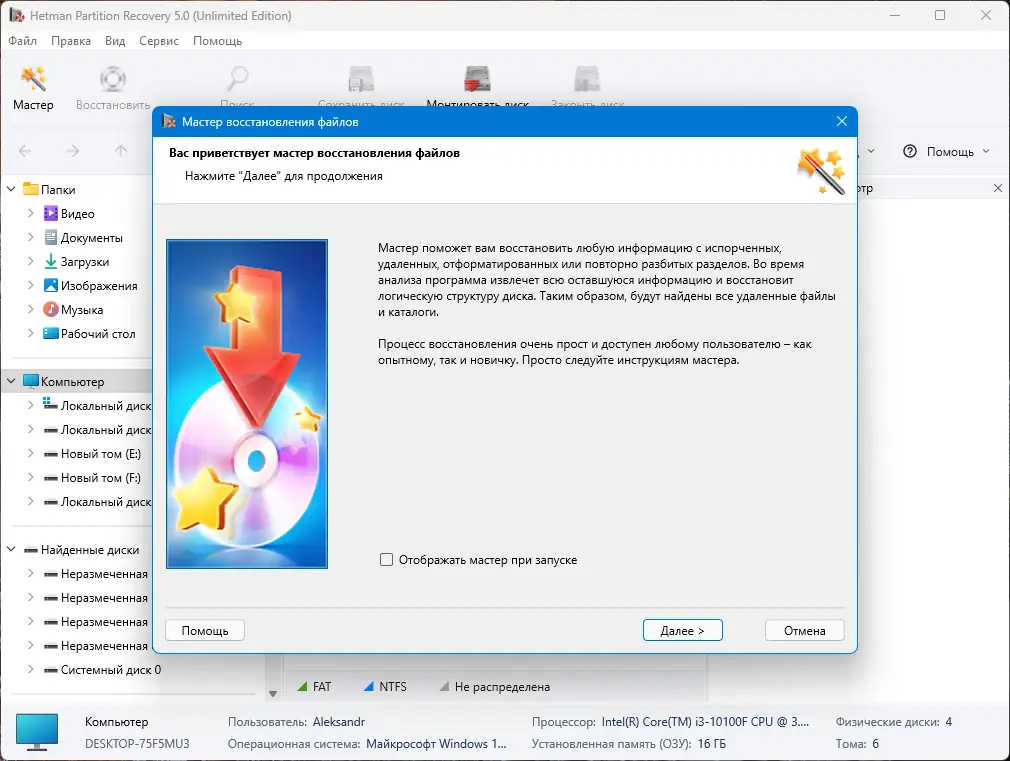
Task: Click the wizard illustration image
Action: [x=247, y=404]
